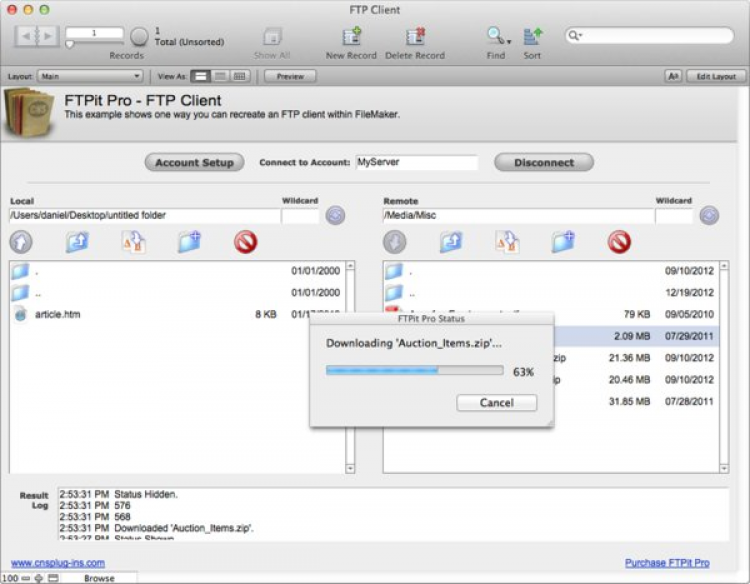This screenshot has width=750, height=584.
Task: Open the Find tool
Action: 494,35
